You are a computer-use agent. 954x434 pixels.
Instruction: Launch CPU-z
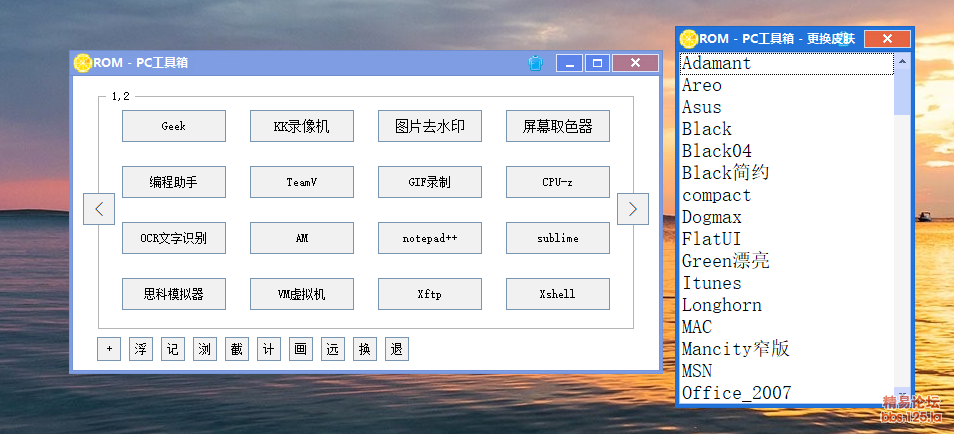pos(558,182)
